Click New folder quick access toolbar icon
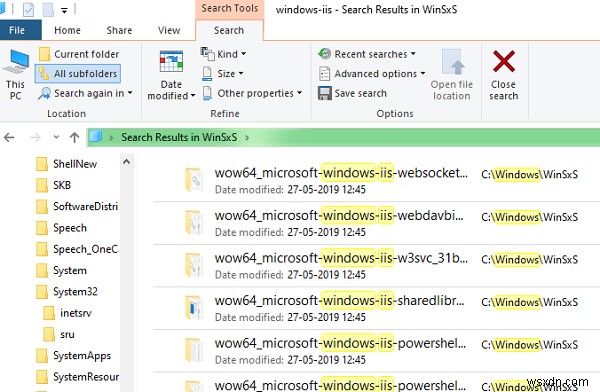 click(x=48, y=10)
